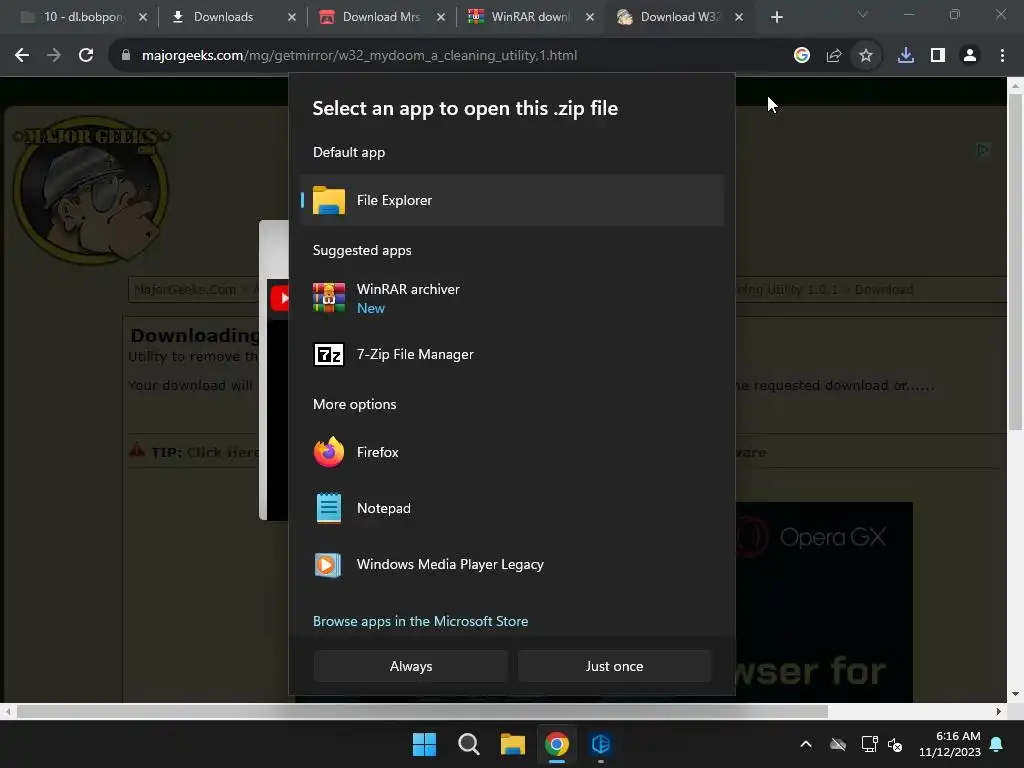Open File Explorer from taskbar
Screen dimensions: 1024x768
(513, 744)
